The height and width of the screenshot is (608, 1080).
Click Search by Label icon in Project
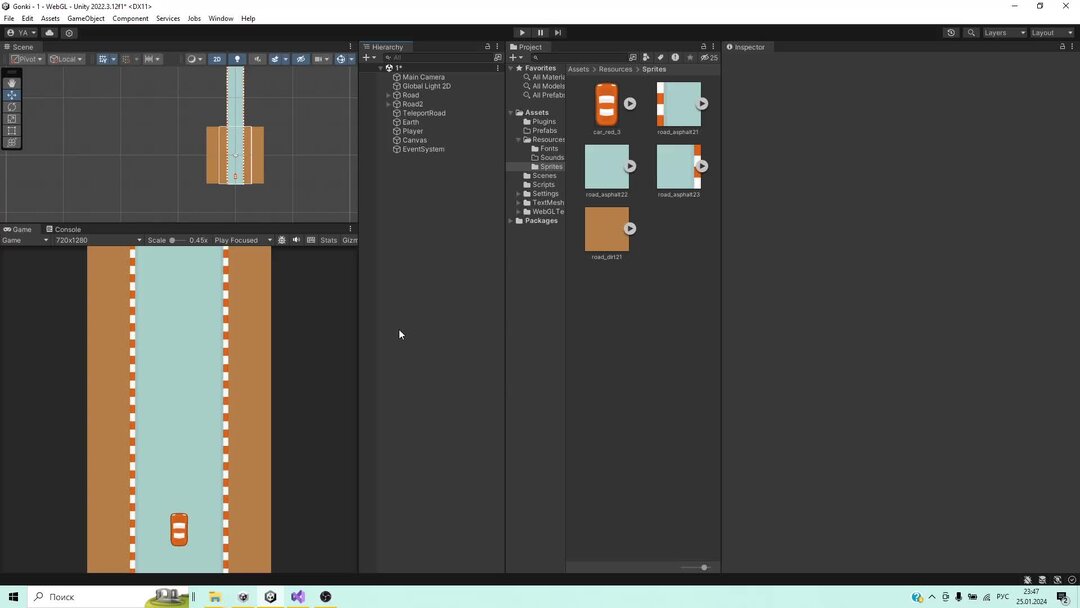(x=661, y=58)
